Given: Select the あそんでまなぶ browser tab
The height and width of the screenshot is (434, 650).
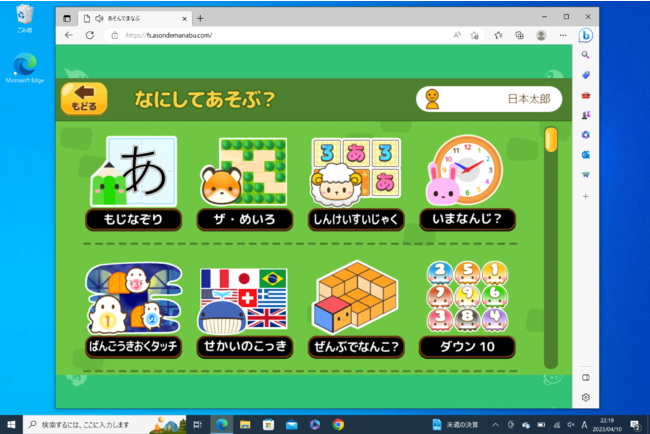Looking at the screenshot, I should point(134,18).
